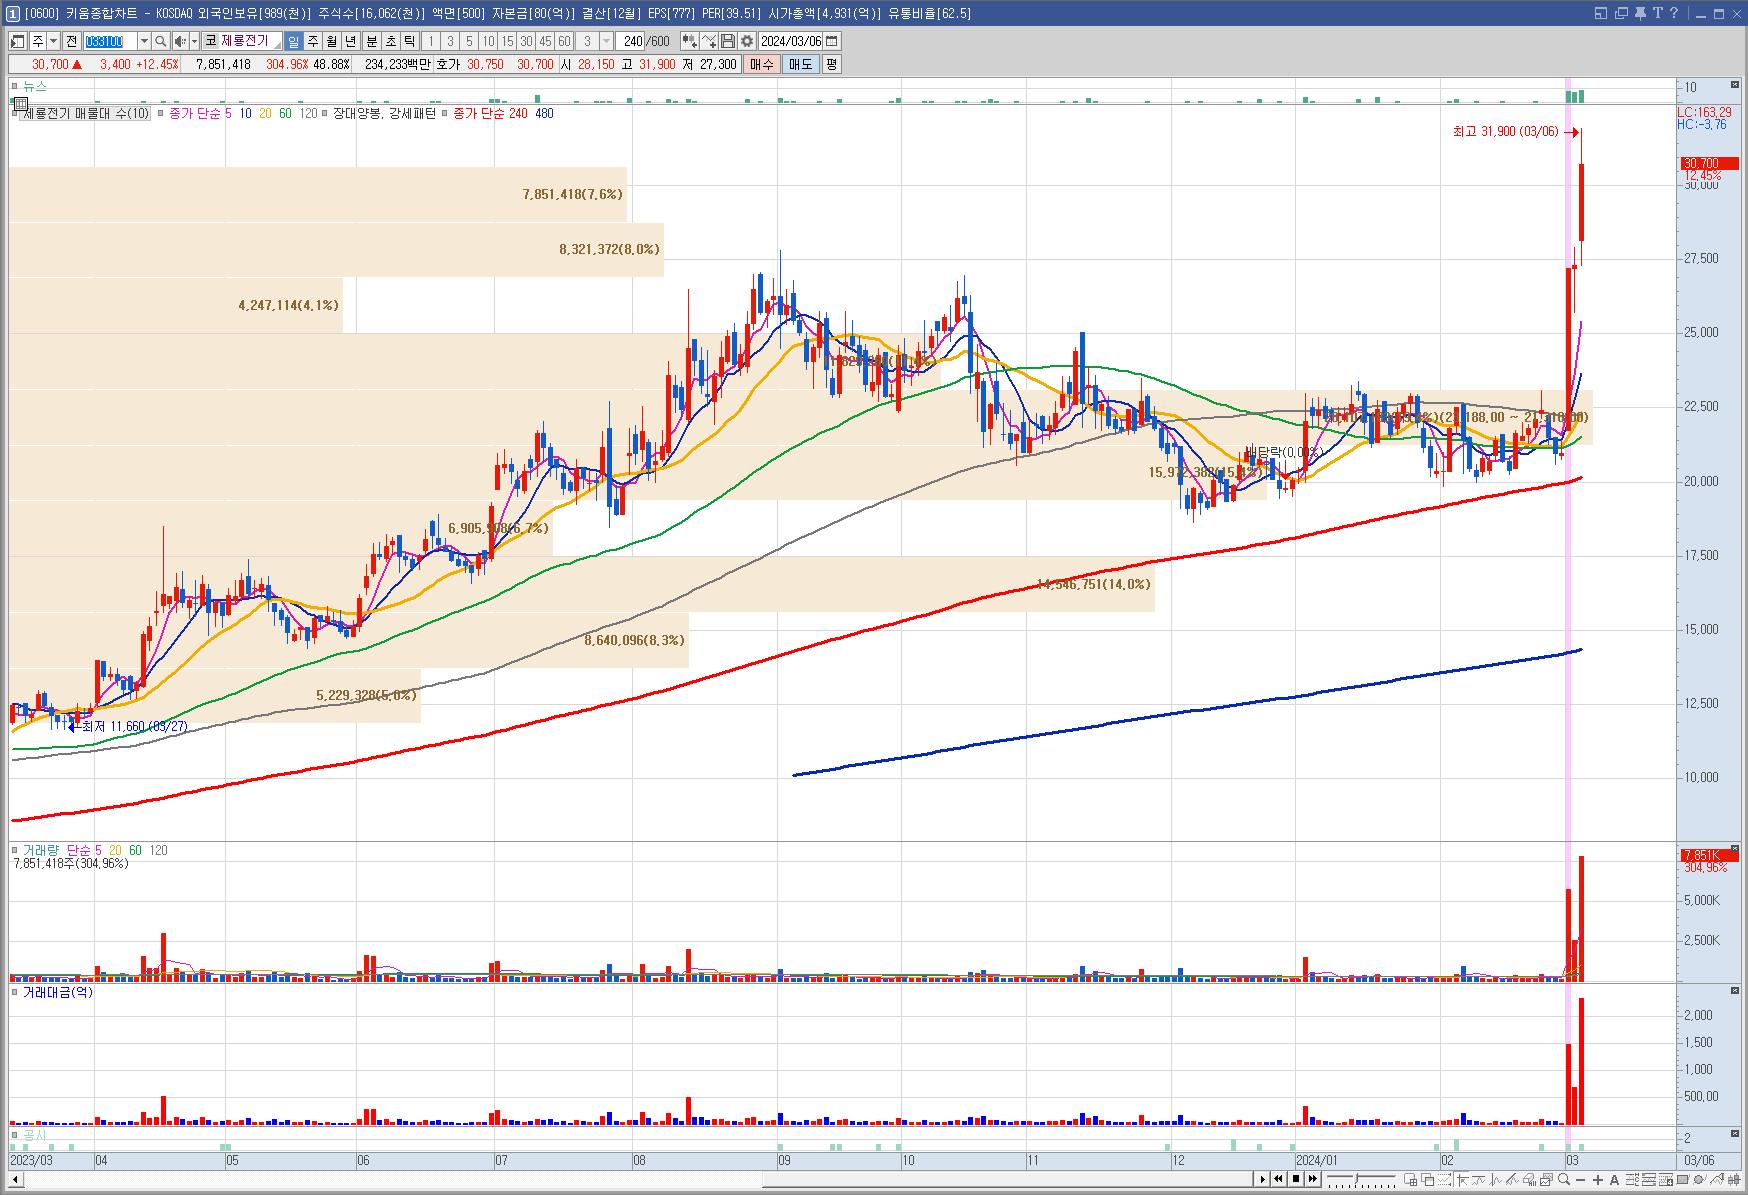Click the stop button in bottom controls
Screen dimensions: 1748x1195
click(1296, 1179)
